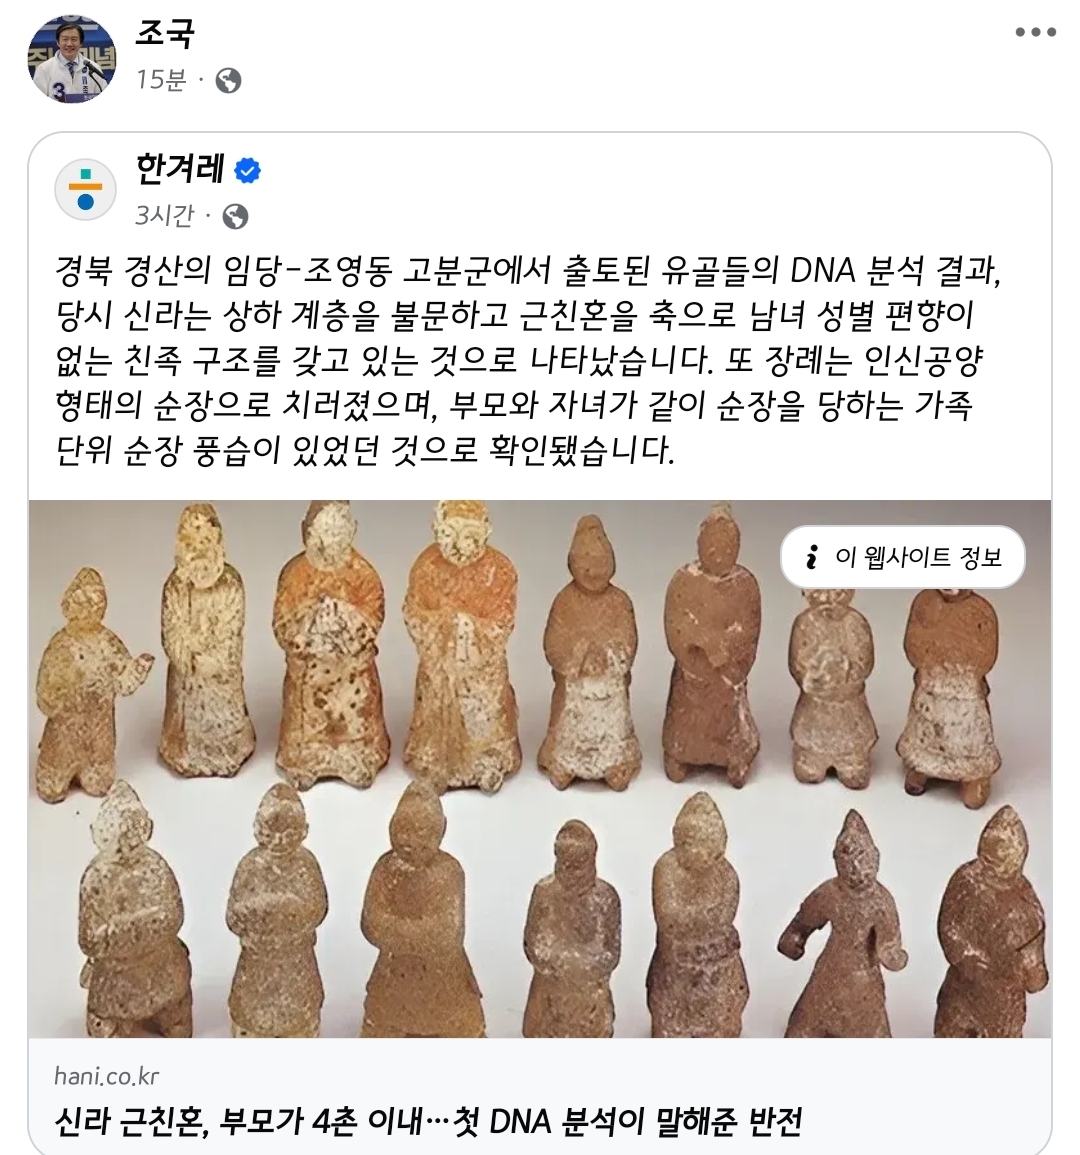The image size is (1080, 1155).
Task: Click the 15분 post timestamp
Action: pyautogui.click(x=161, y=80)
